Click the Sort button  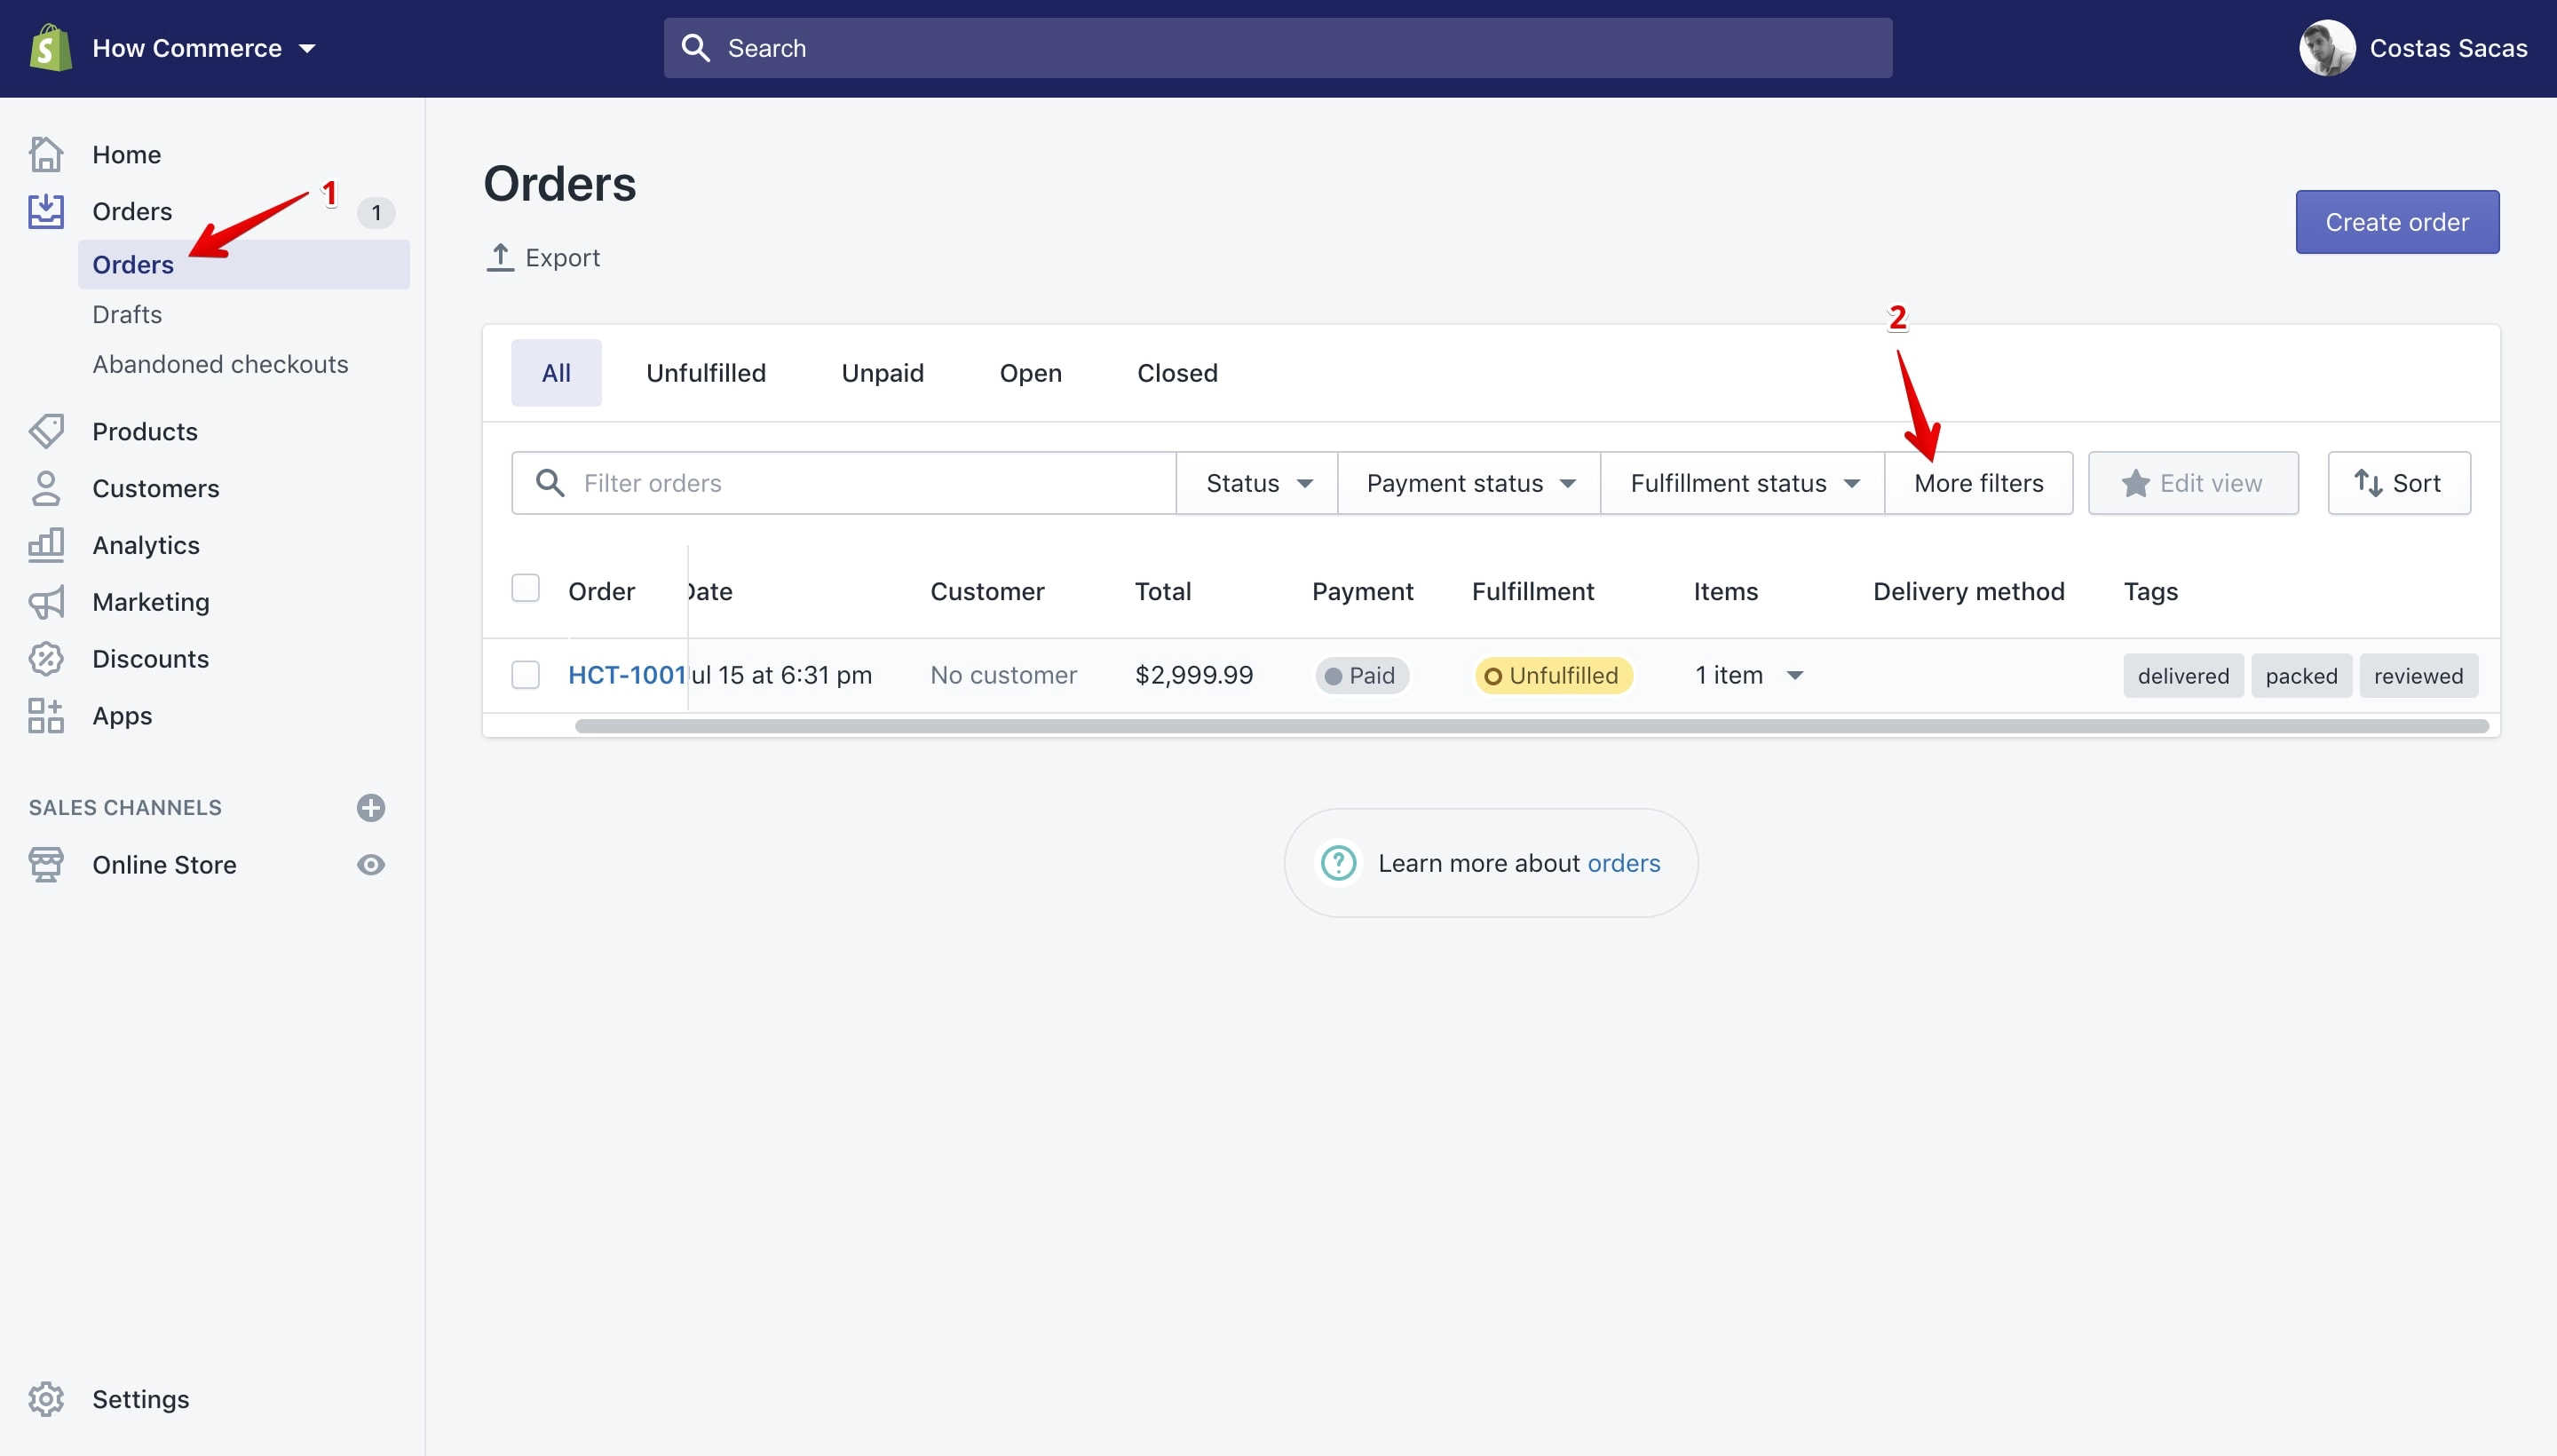coord(2399,483)
